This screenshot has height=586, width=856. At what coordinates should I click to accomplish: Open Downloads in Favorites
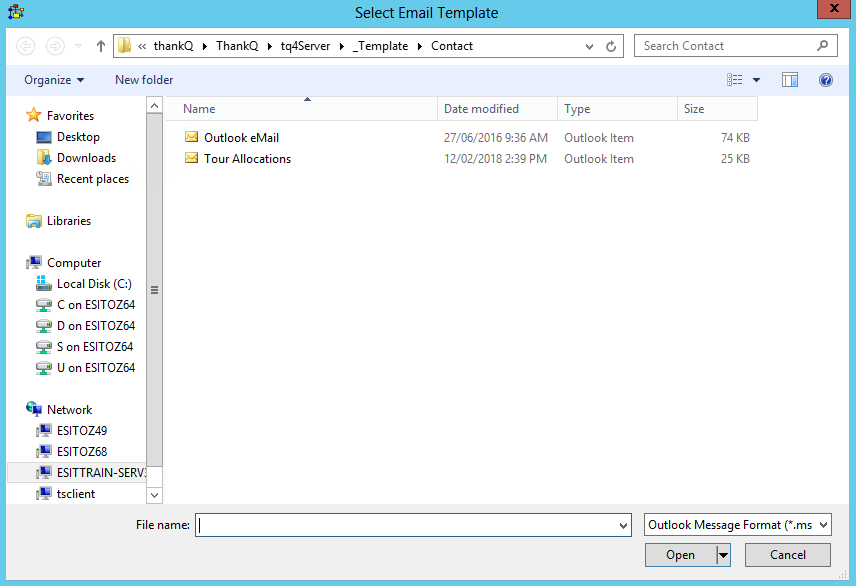(86, 158)
